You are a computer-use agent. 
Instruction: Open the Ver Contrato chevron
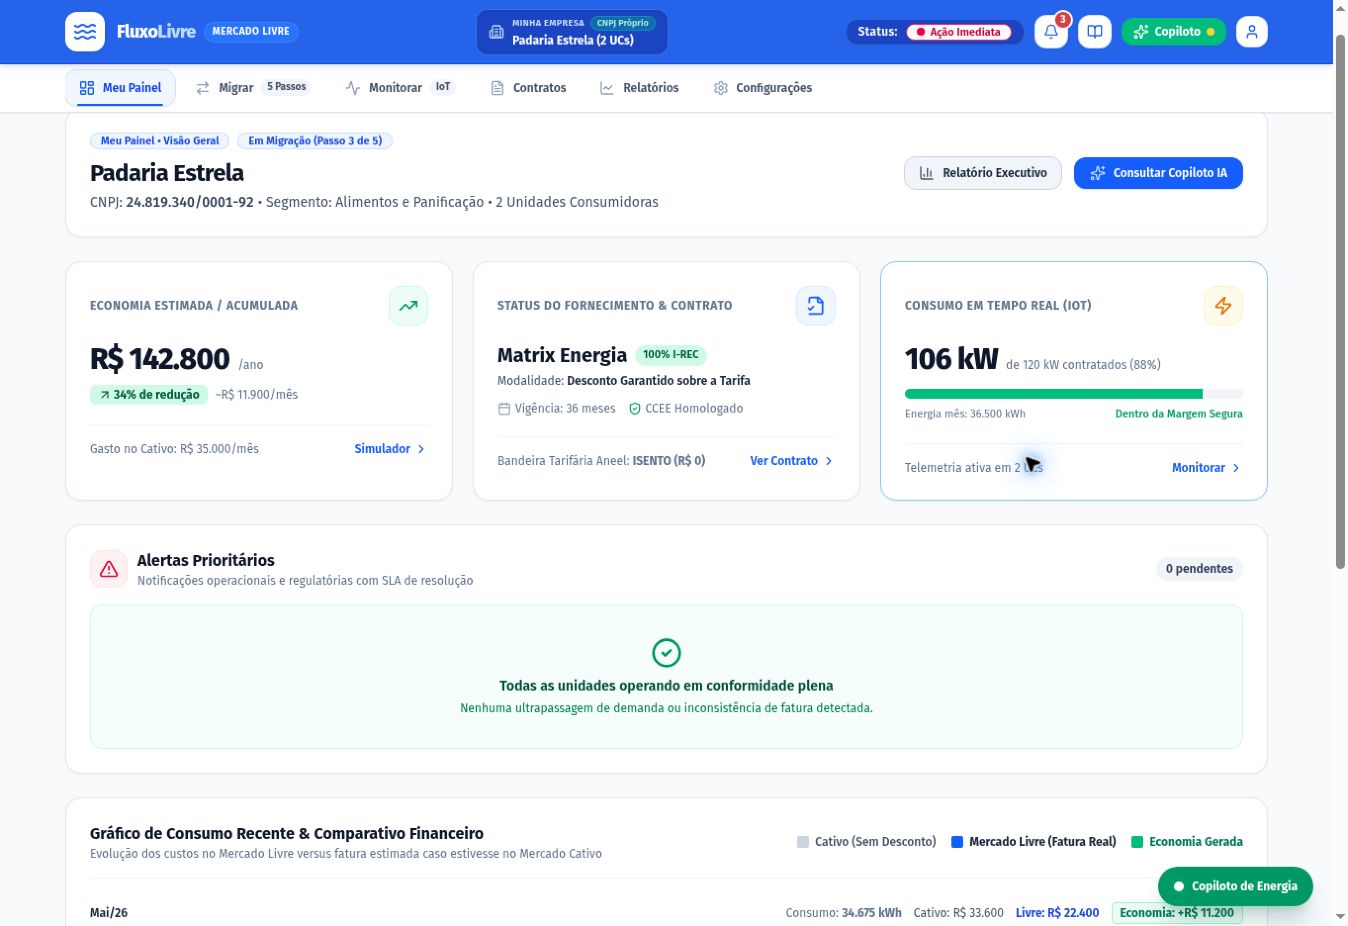828,461
